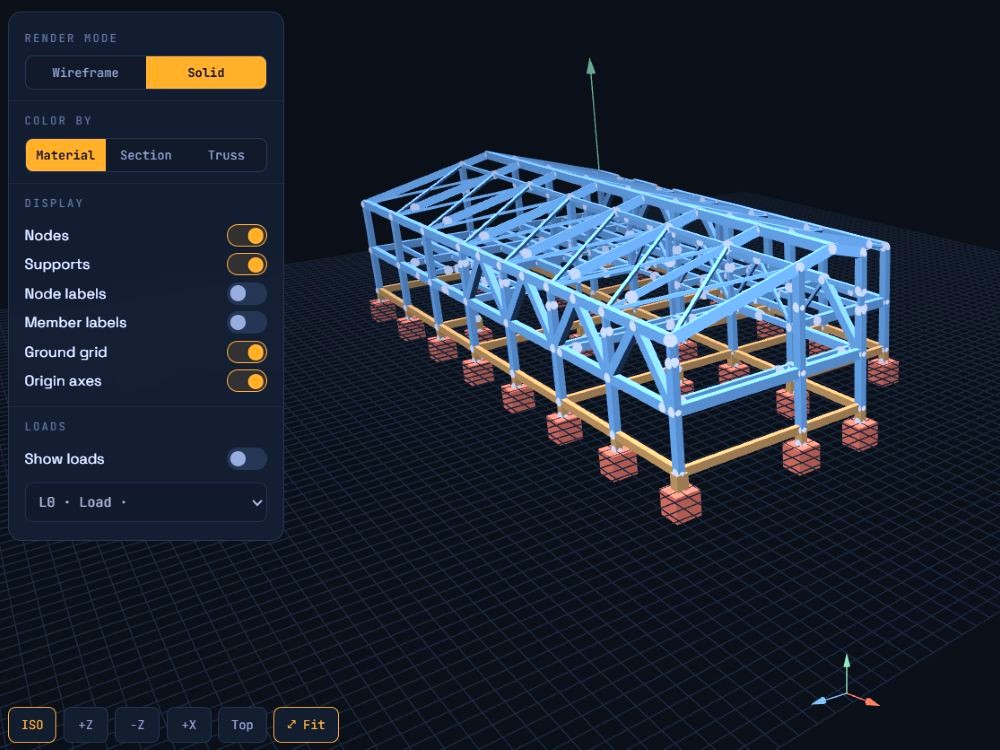The height and width of the screenshot is (750, 1000).
Task: Click the Fit view button
Action: 306,725
